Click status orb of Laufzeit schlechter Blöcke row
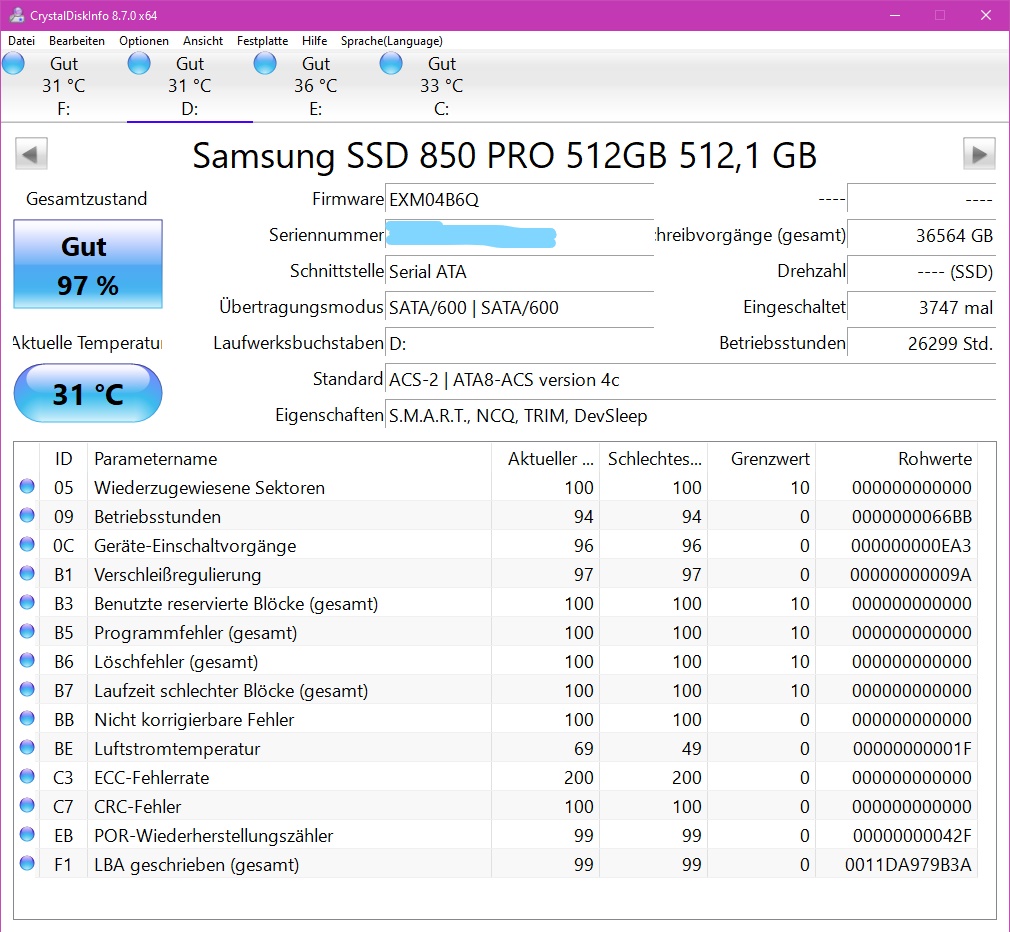Screen dimensions: 1010x932 [x=27, y=689]
